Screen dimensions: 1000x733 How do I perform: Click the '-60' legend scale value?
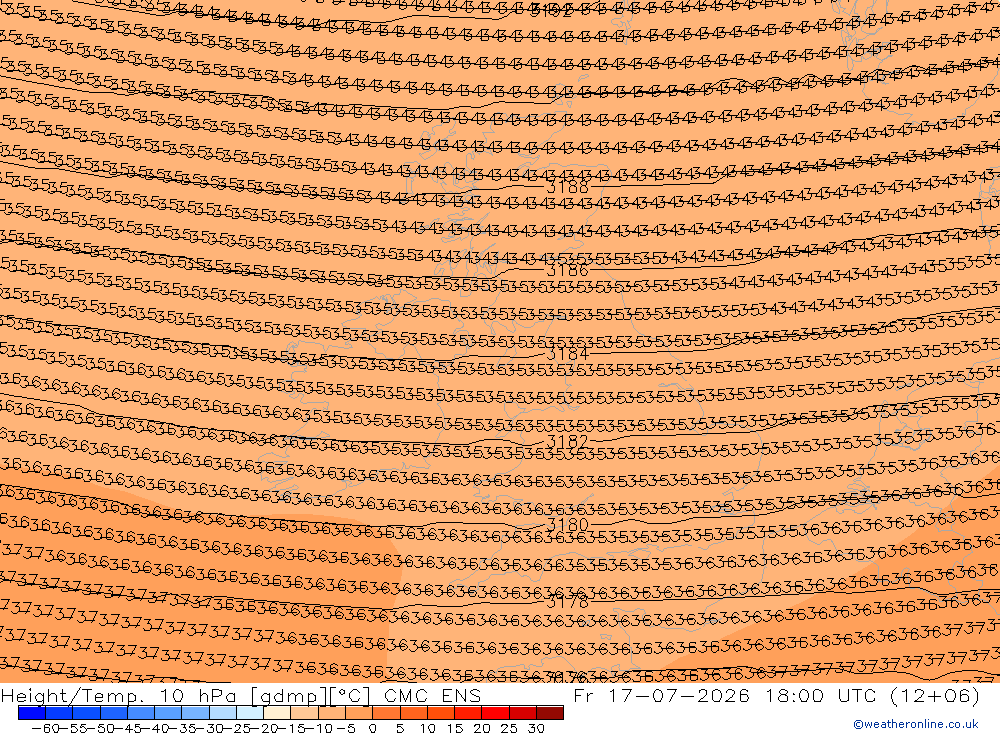45,728
